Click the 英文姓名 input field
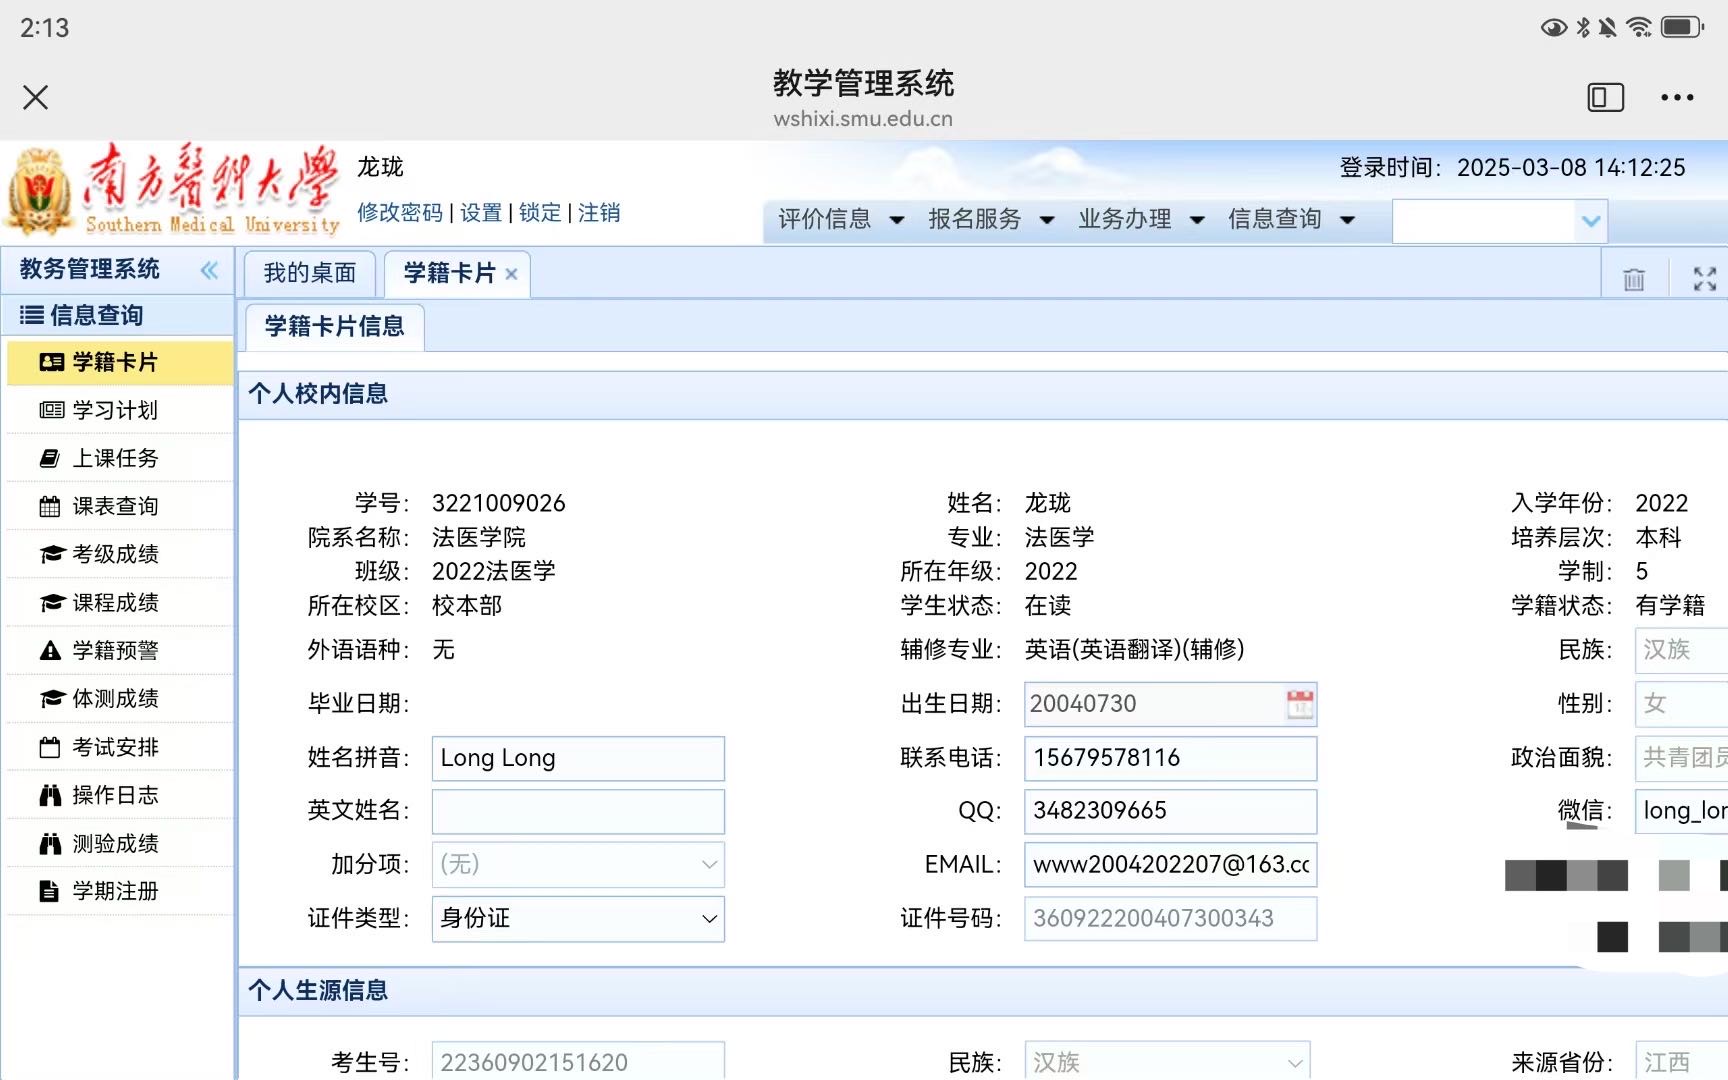The width and height of the screenshot is (1728, 1080). (x=578, y=811)
